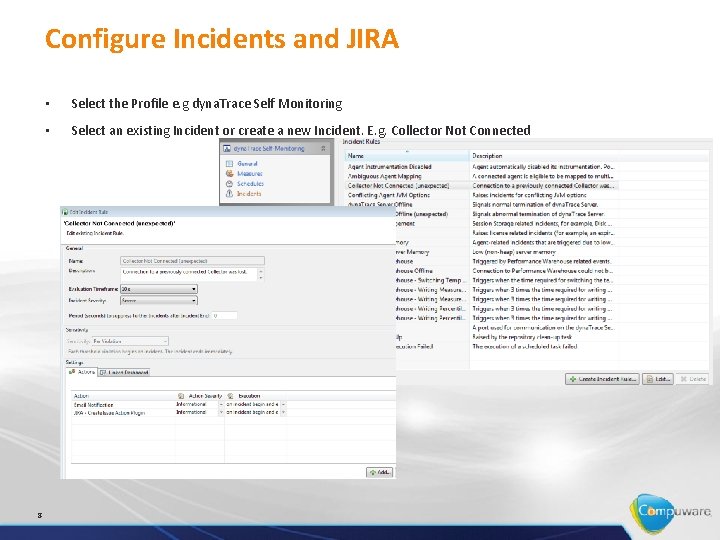720x540 pixels.
Task: Open the Sensitivity dropdown
Action: pos(130,341)
